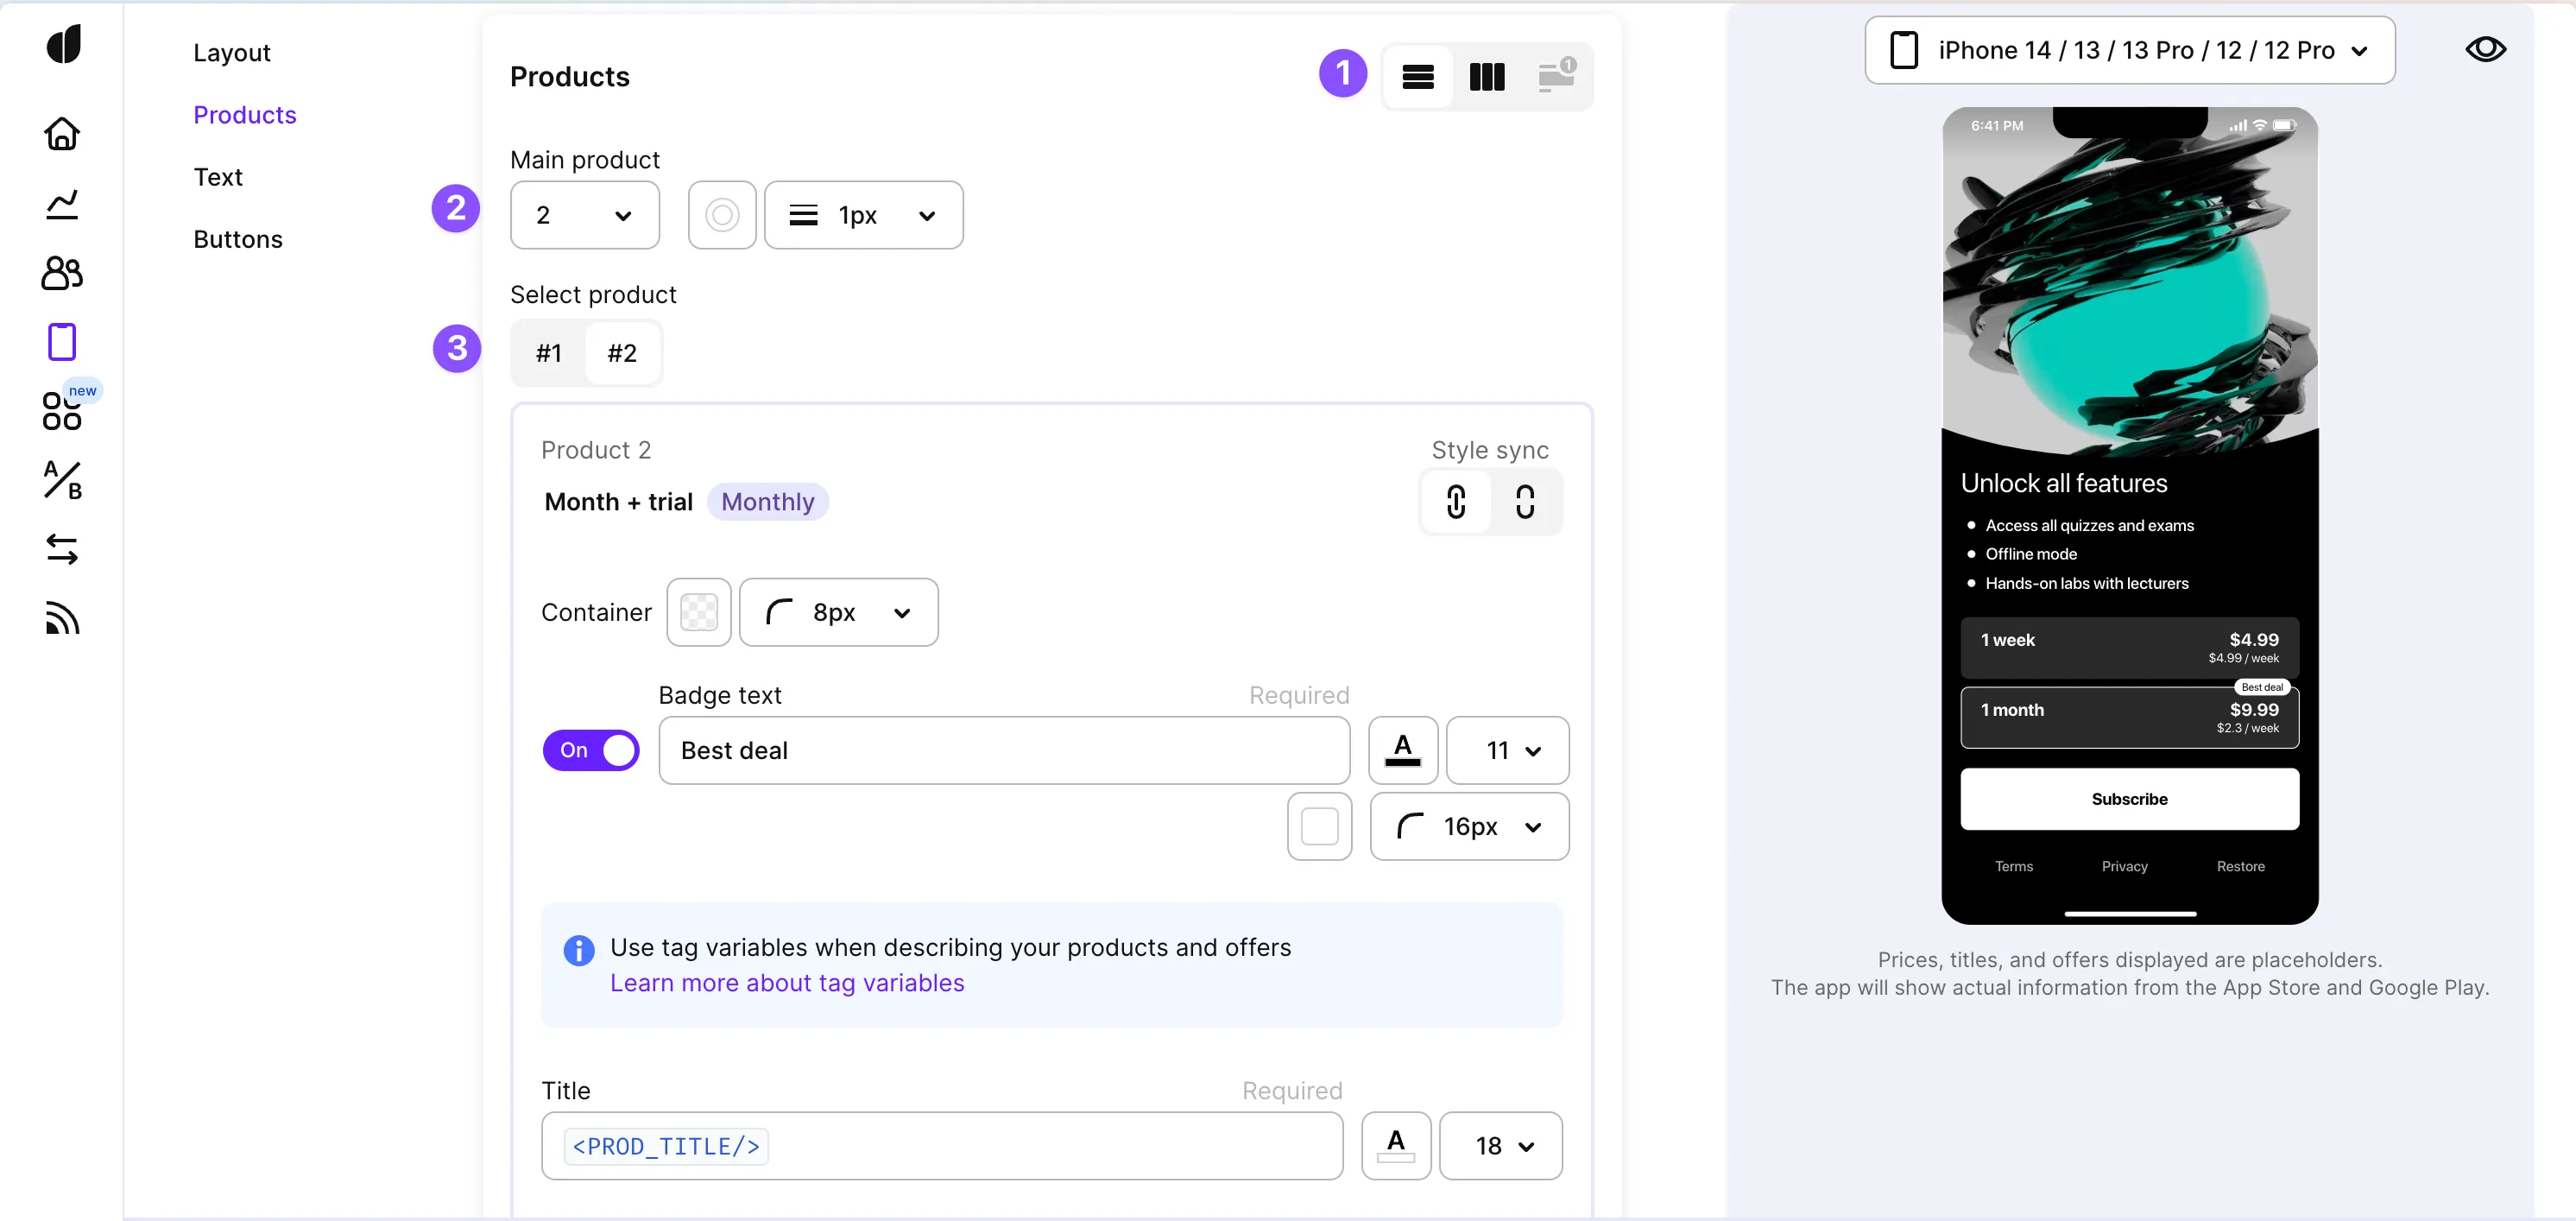The width and height of the screenshot is (2576, 1221).
Task: Go to the Buttons section
Action: point(238,239)
